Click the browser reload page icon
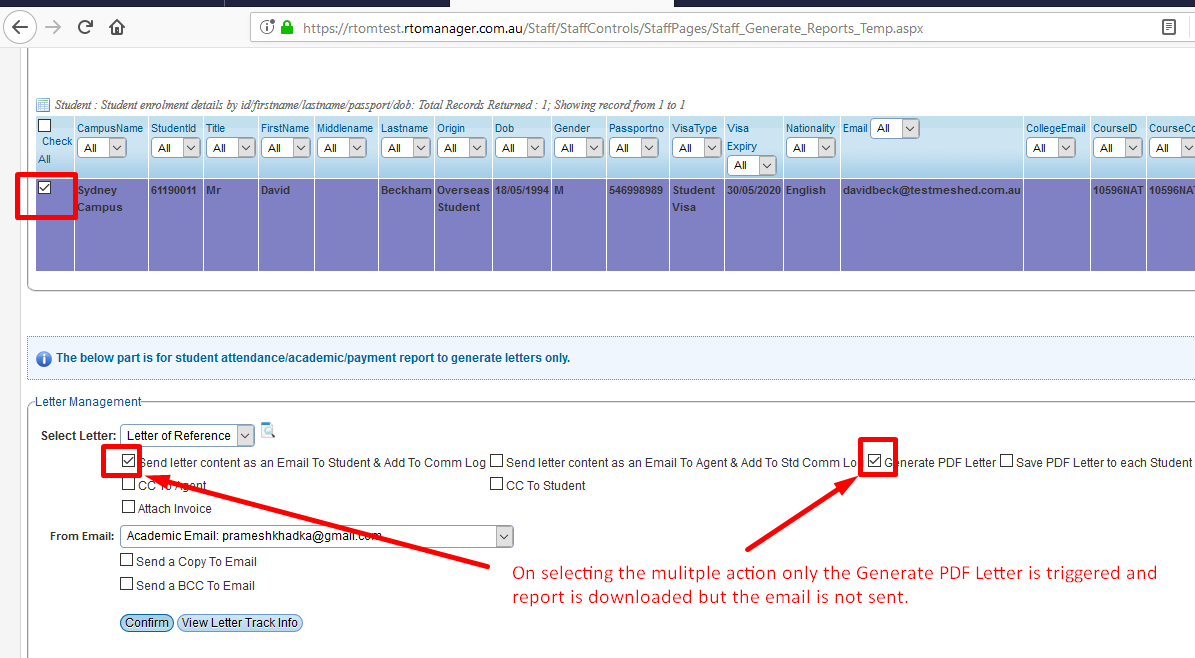The width and height of the screenshot is (1195, 658). pos(86,27)
